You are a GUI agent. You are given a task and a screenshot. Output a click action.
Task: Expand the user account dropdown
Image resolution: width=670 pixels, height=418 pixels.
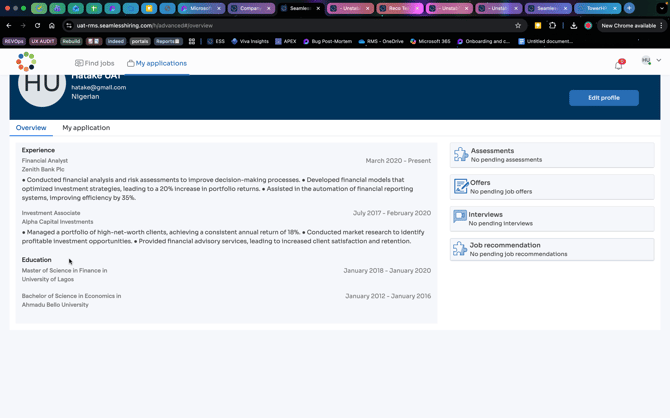point(651,61)
